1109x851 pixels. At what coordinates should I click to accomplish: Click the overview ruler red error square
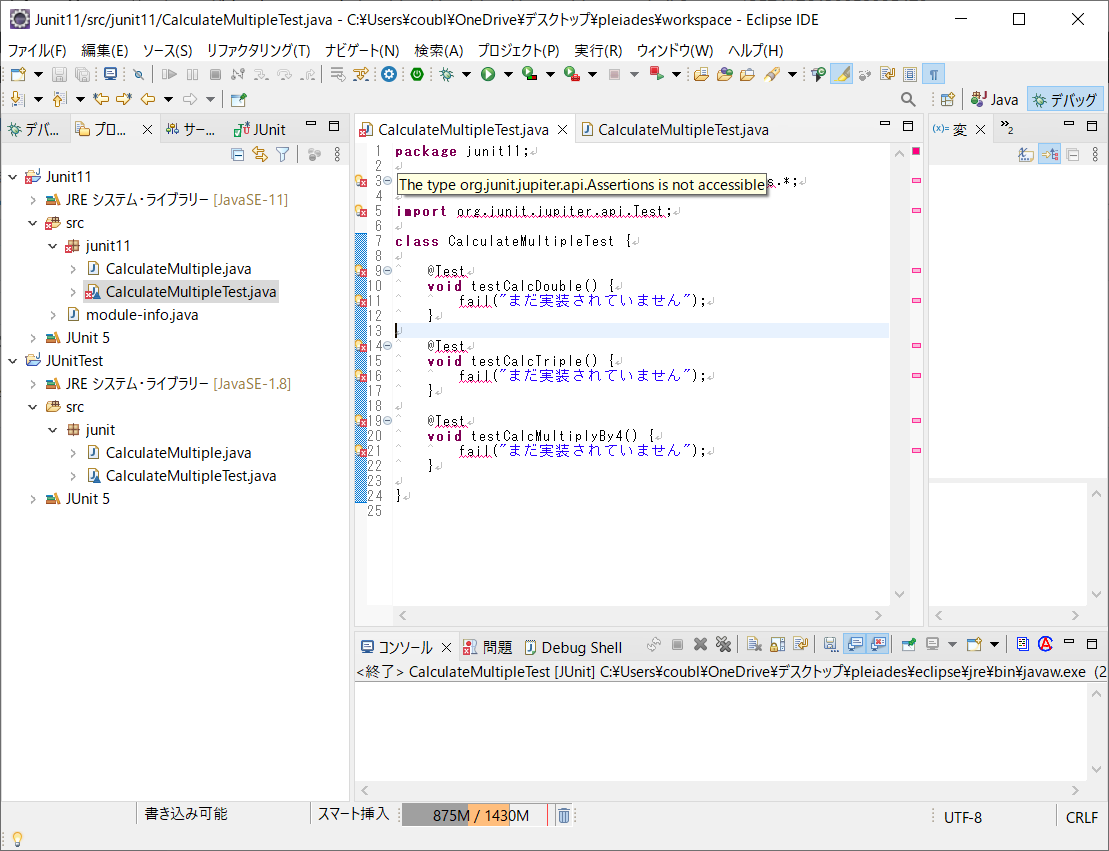(916, 151)
